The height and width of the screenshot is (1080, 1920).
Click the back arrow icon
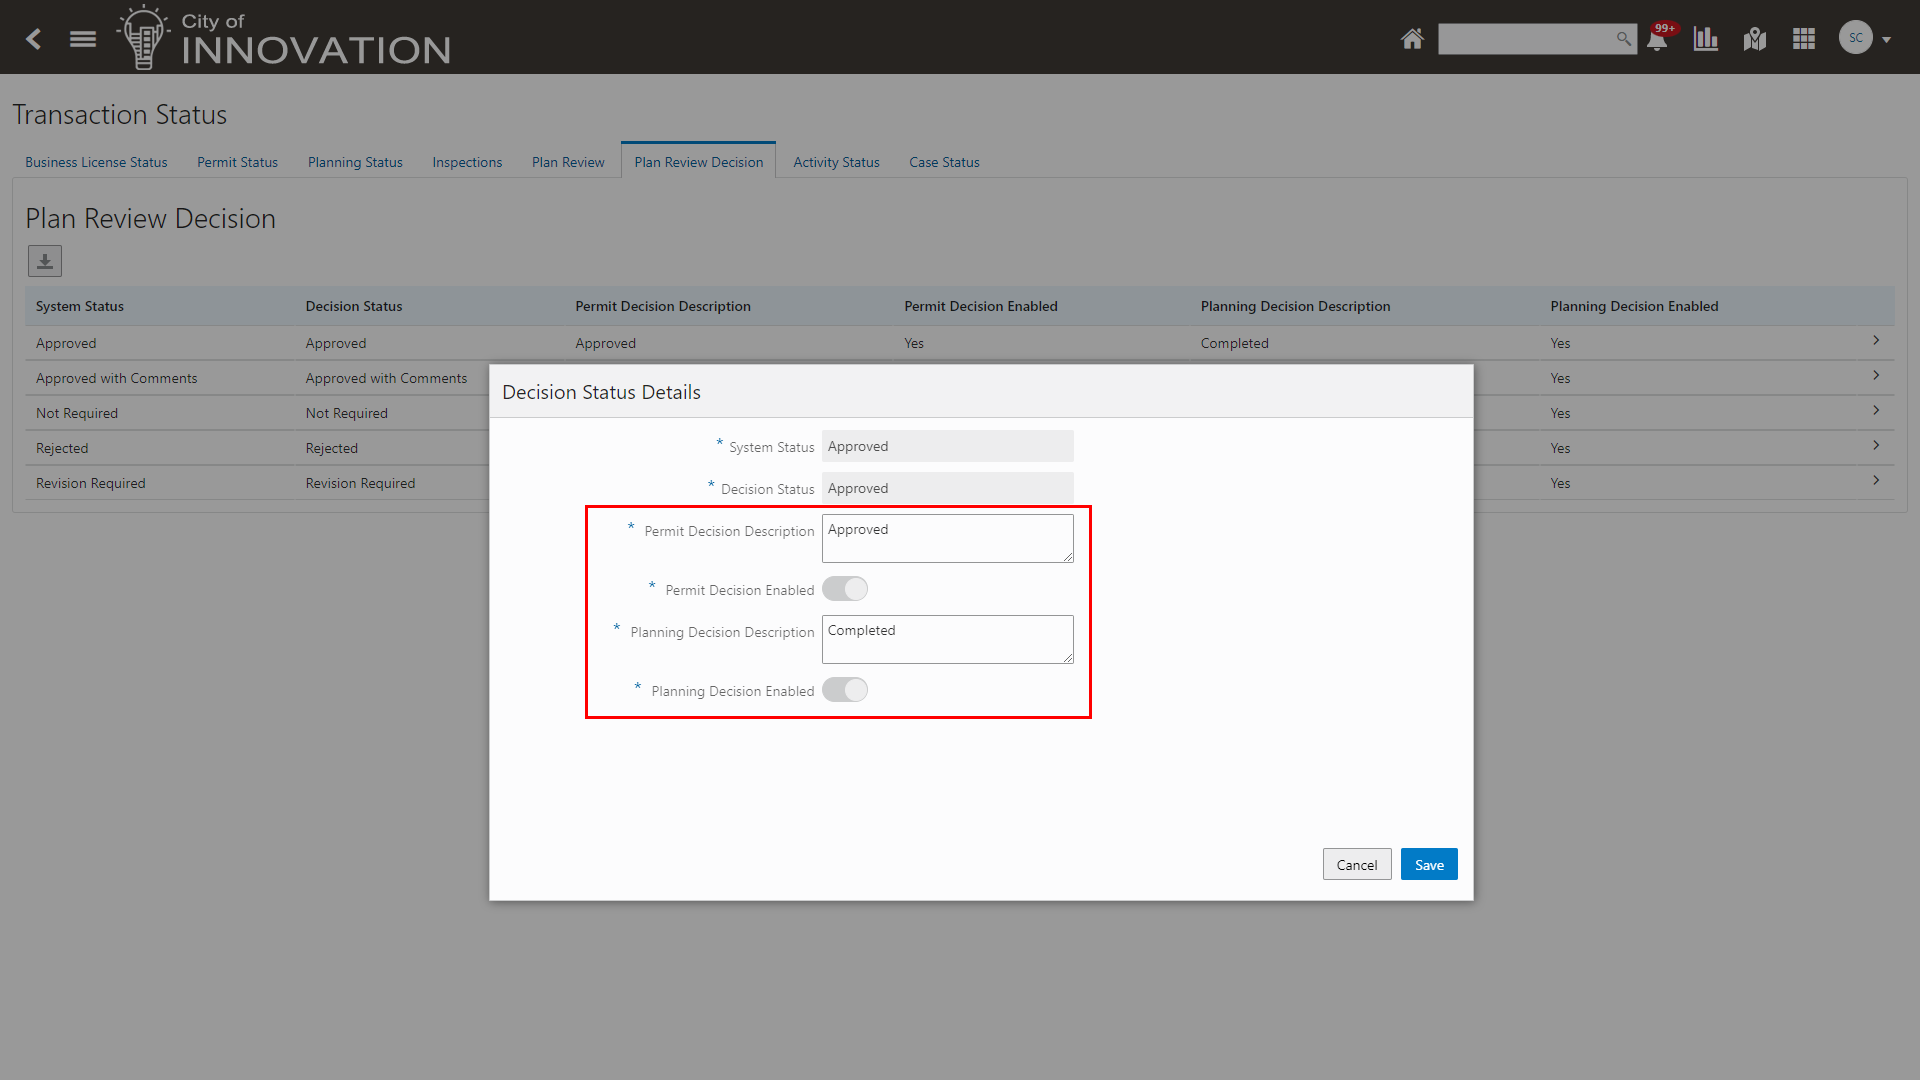(34, 39)
